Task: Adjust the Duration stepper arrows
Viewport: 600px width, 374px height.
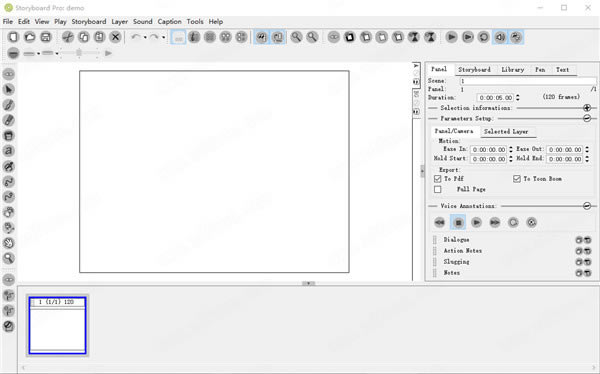Action: (518, 98)
